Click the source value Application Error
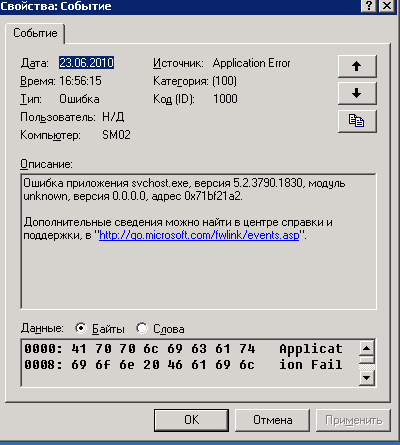 point(252,63)
